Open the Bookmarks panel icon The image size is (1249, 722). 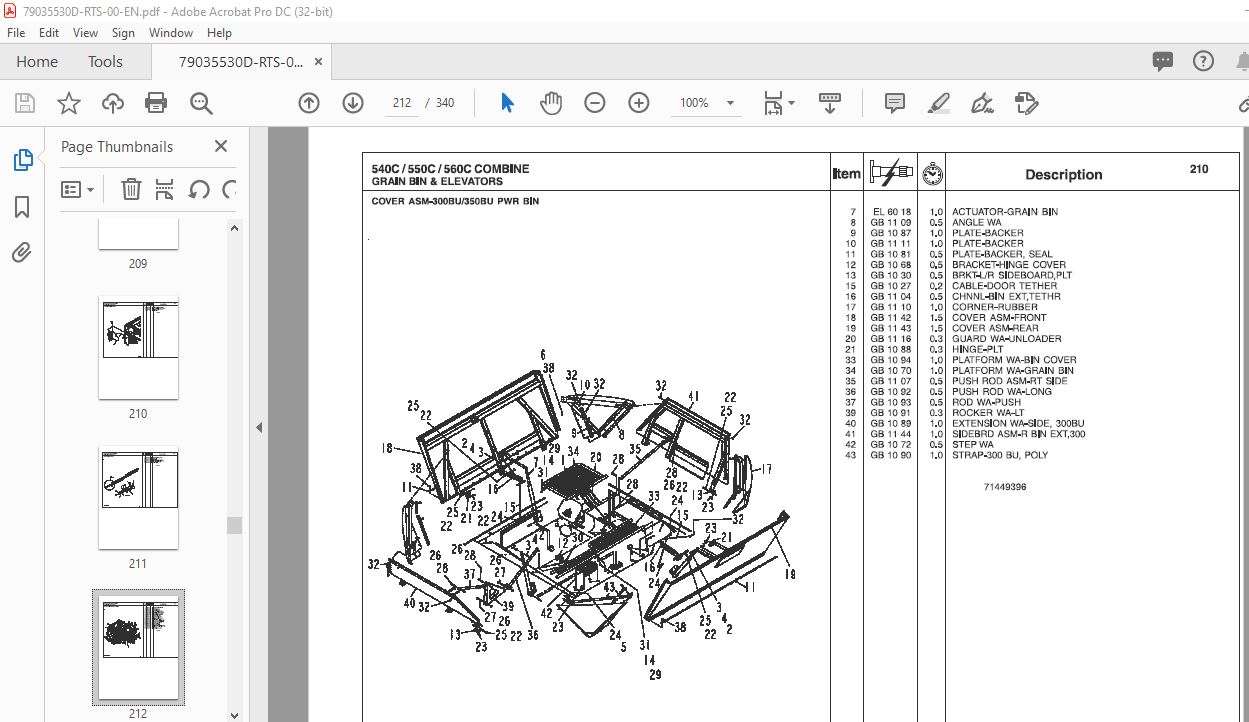tap(22, 207)
